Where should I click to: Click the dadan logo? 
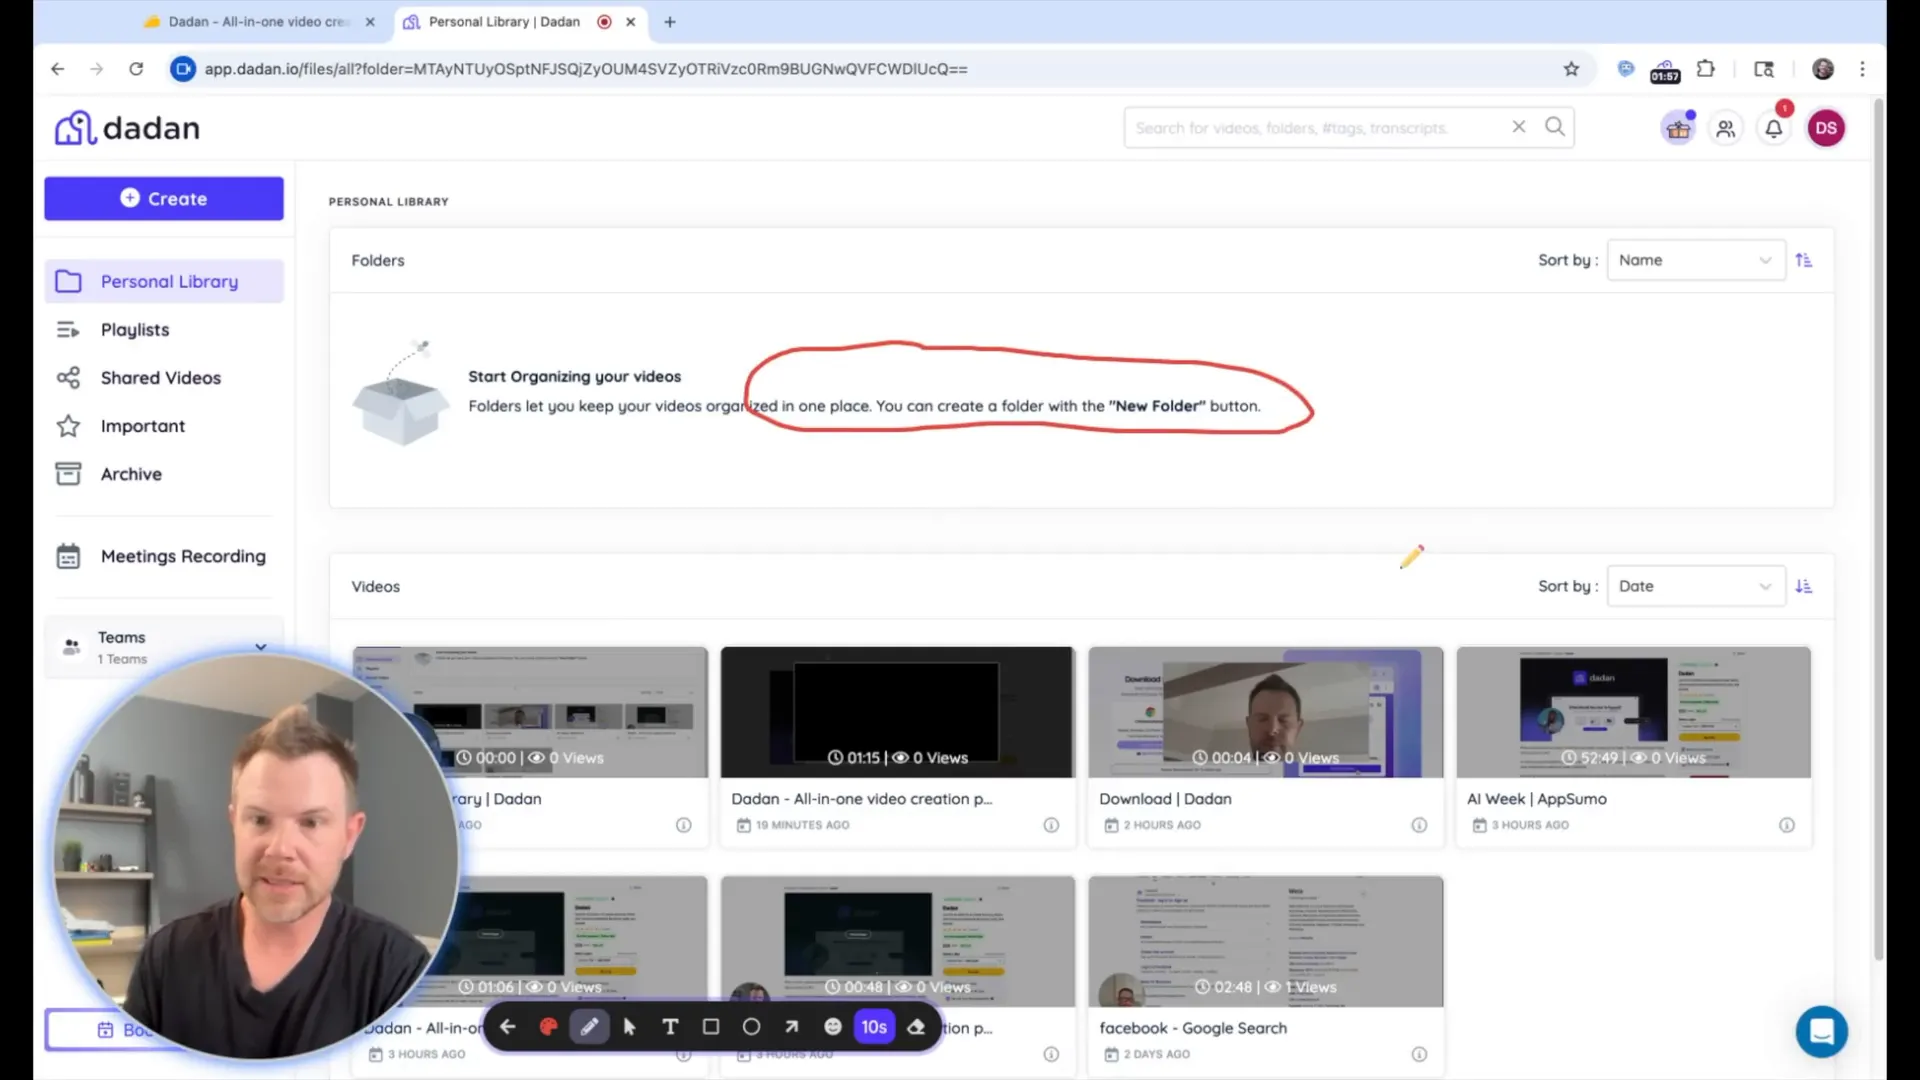click(127, 128)
